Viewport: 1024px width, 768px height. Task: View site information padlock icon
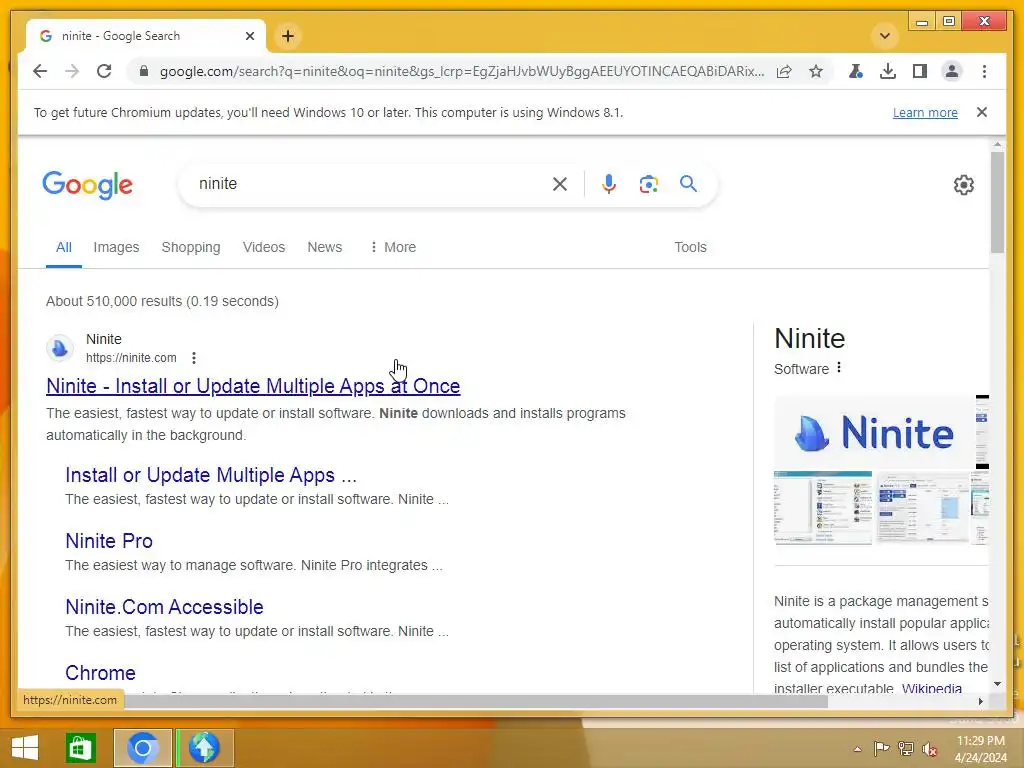(144, 71)
